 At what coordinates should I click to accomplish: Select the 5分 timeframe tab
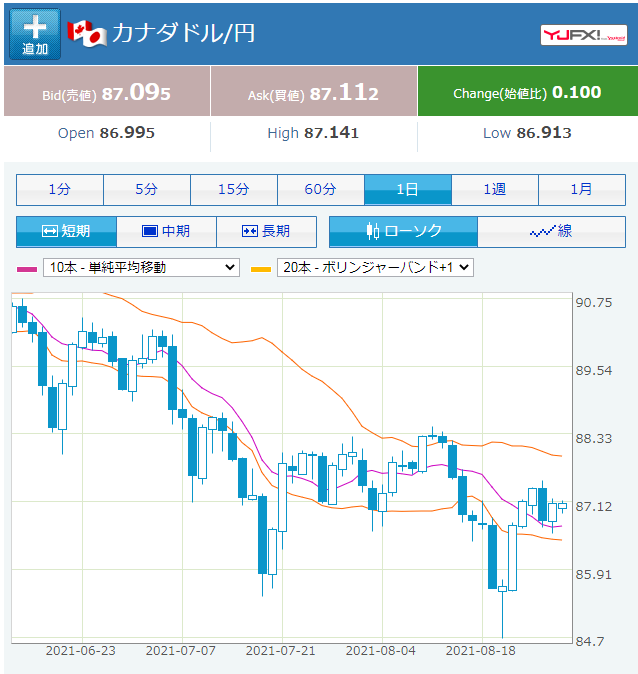(x=147, y=190)
